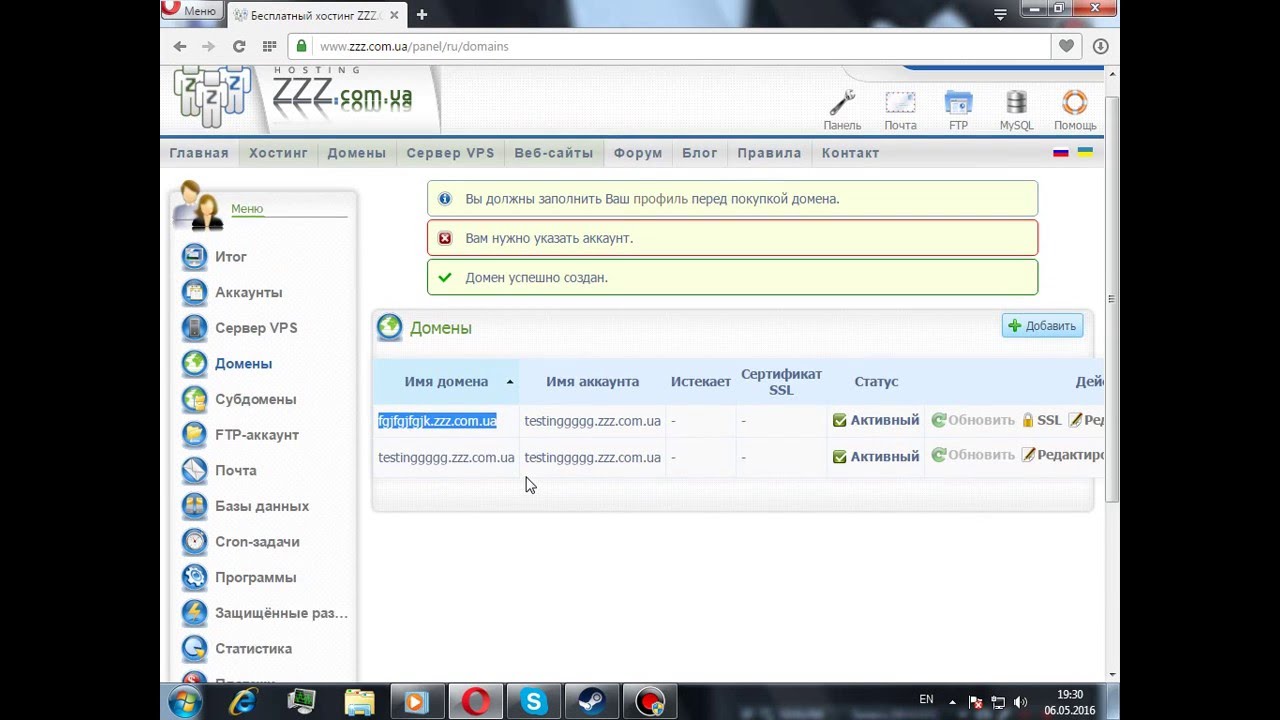Switch language with Ukrainian flag
Screen dimensions: 1280x720
(1085, 152)
